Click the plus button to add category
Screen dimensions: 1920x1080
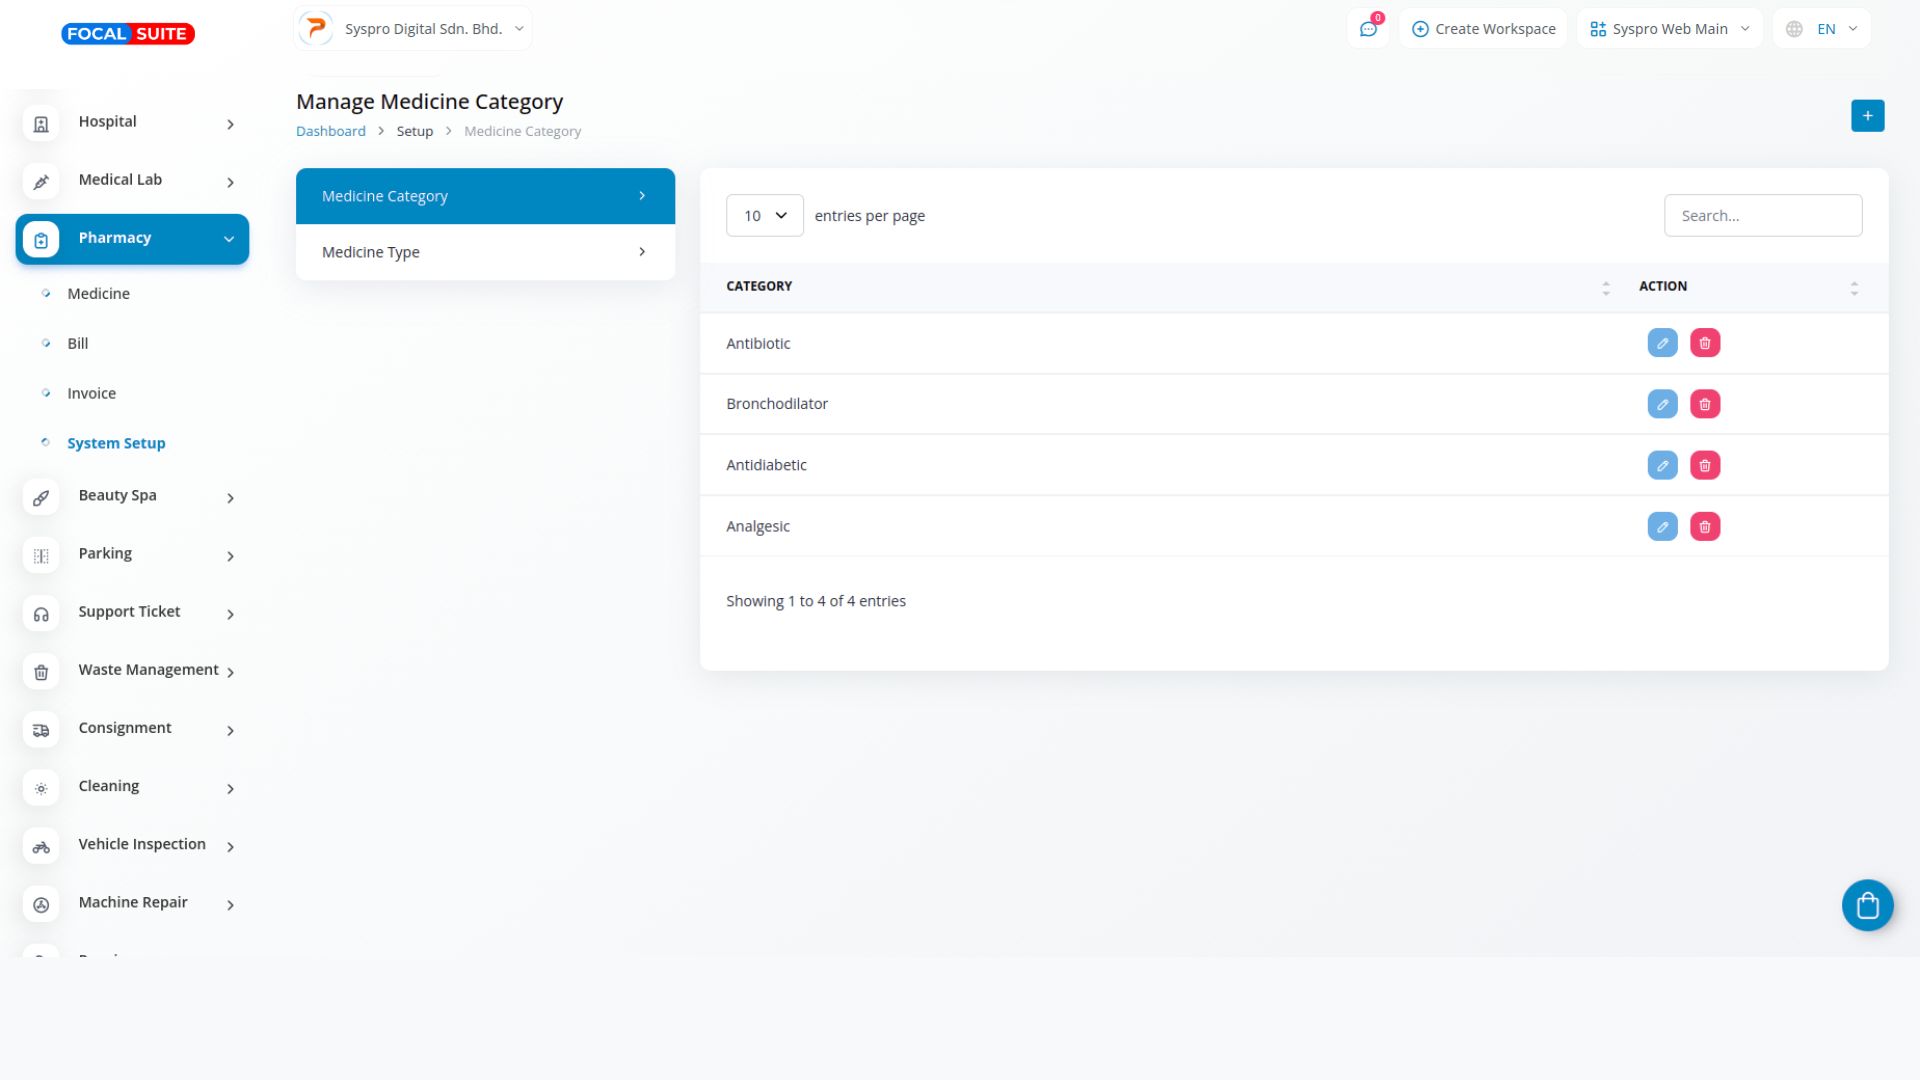[x=1867, y=116]
